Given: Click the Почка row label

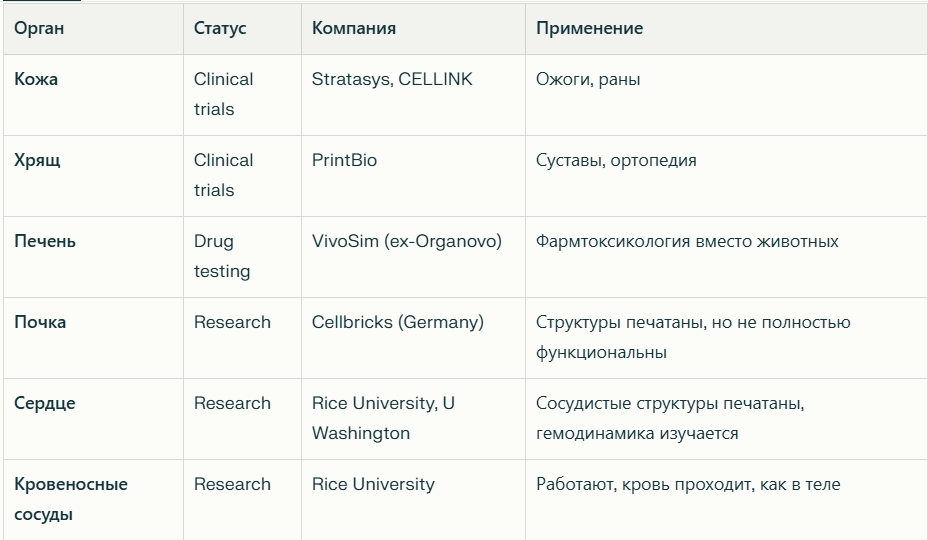Looking at the screenshot, I should tap(40, 322).
